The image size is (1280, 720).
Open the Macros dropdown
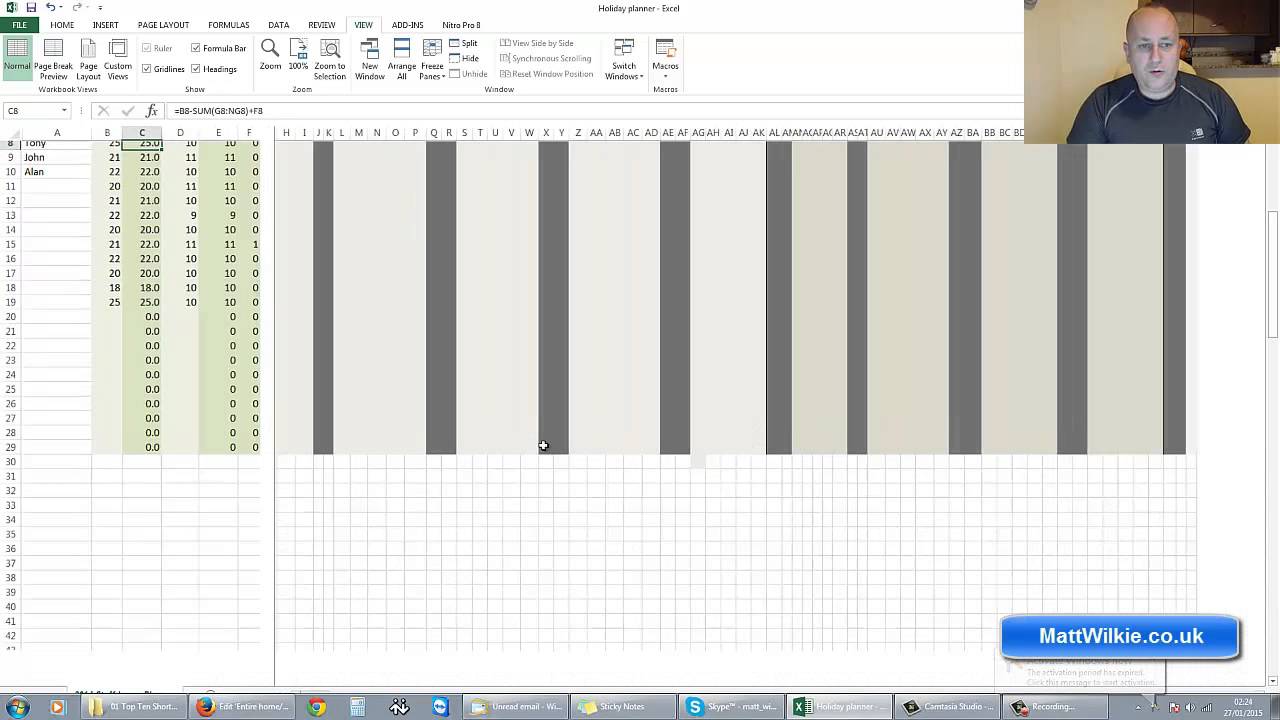[665, 59]
